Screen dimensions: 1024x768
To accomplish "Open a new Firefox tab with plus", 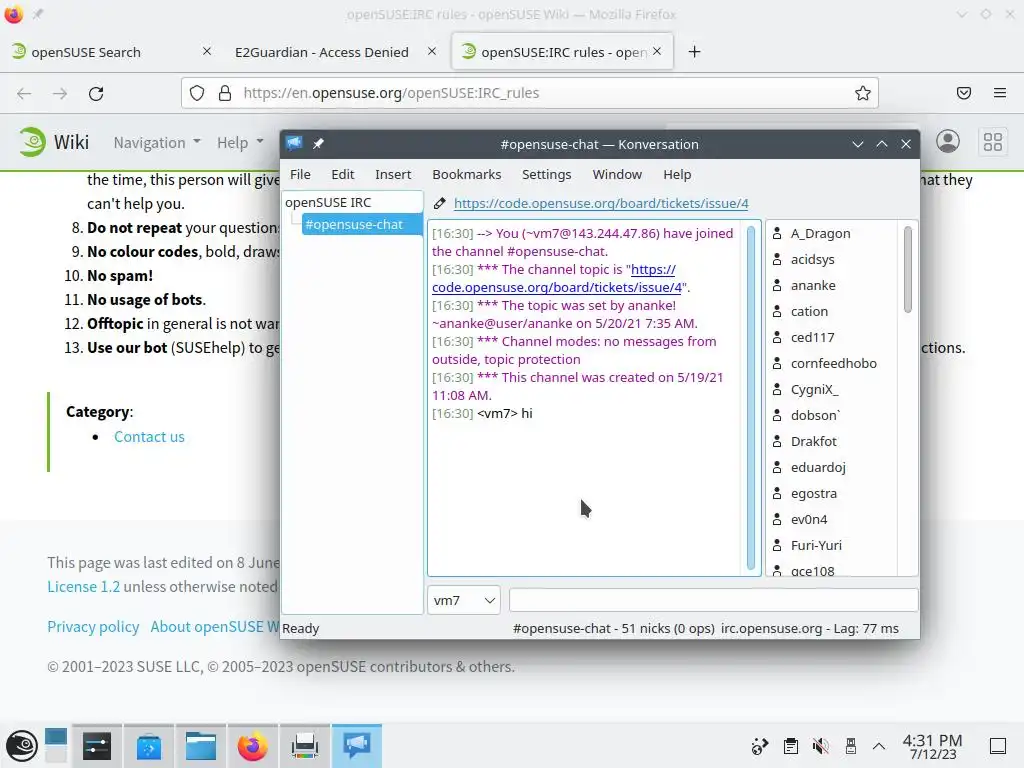I will tap(694, 52).
